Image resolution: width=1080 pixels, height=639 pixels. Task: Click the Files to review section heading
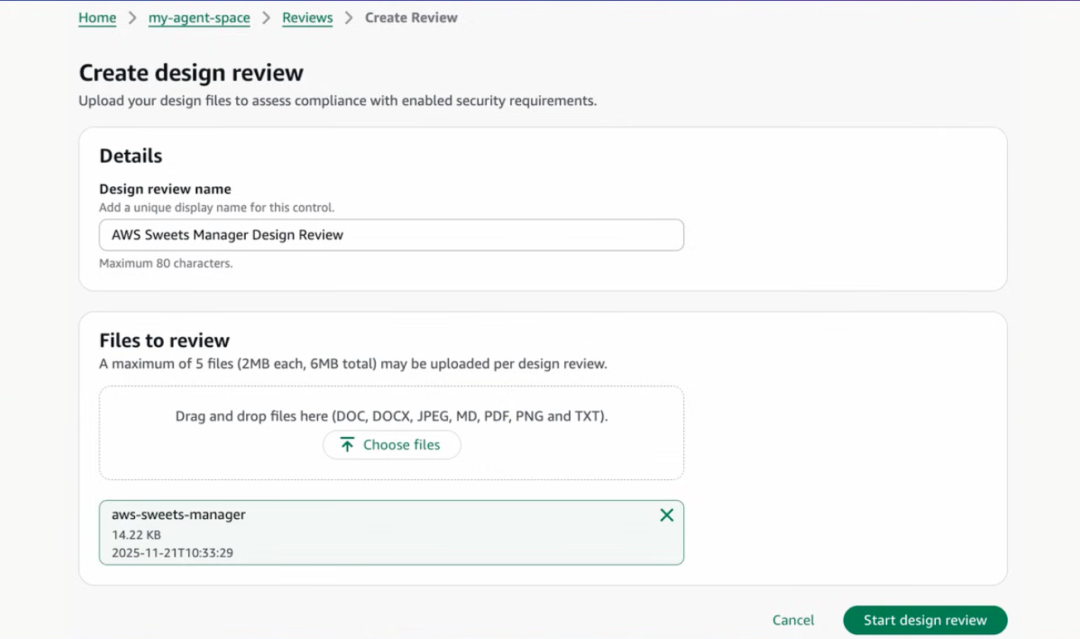pyautogui.click(x=164, y=340)
